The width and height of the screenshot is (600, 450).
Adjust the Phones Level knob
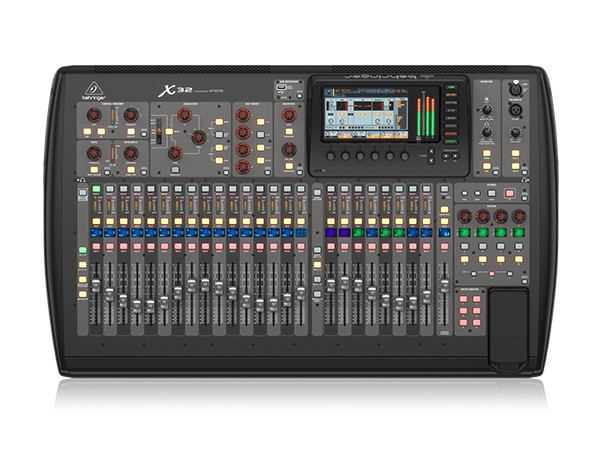(486, 132)
